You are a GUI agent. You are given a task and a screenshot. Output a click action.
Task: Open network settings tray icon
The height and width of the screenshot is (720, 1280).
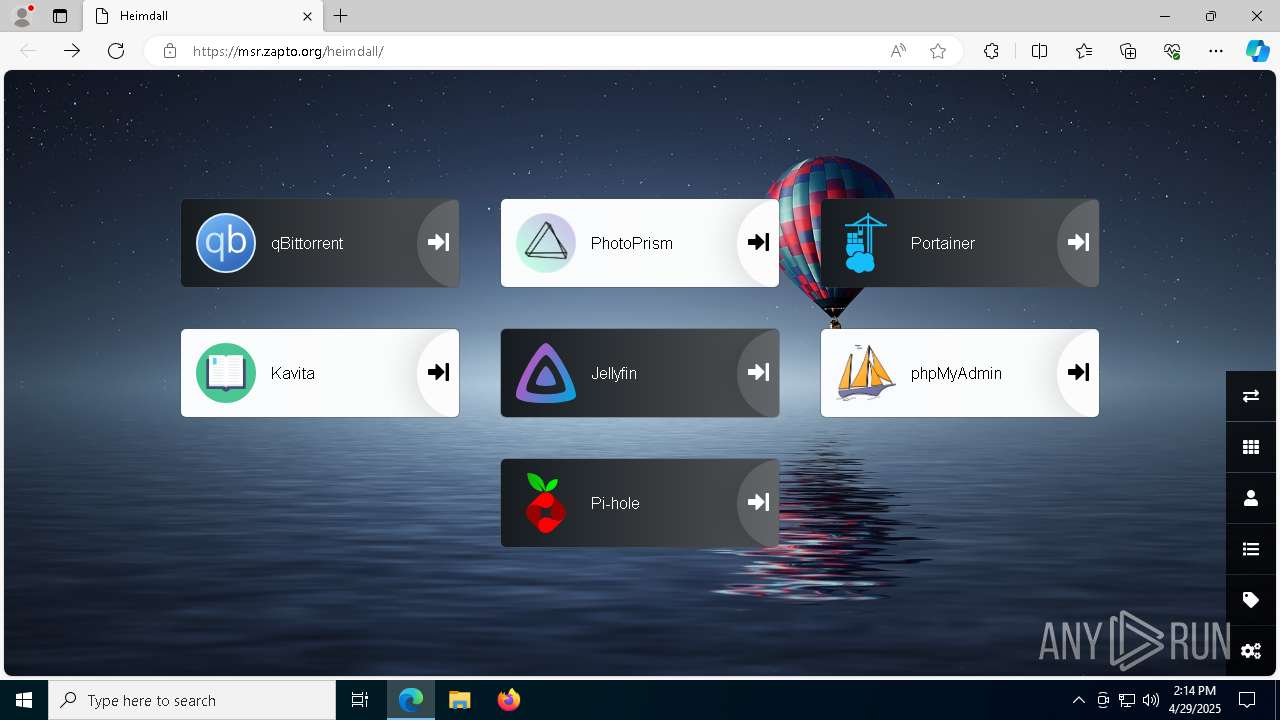[x=1127, y=700]
